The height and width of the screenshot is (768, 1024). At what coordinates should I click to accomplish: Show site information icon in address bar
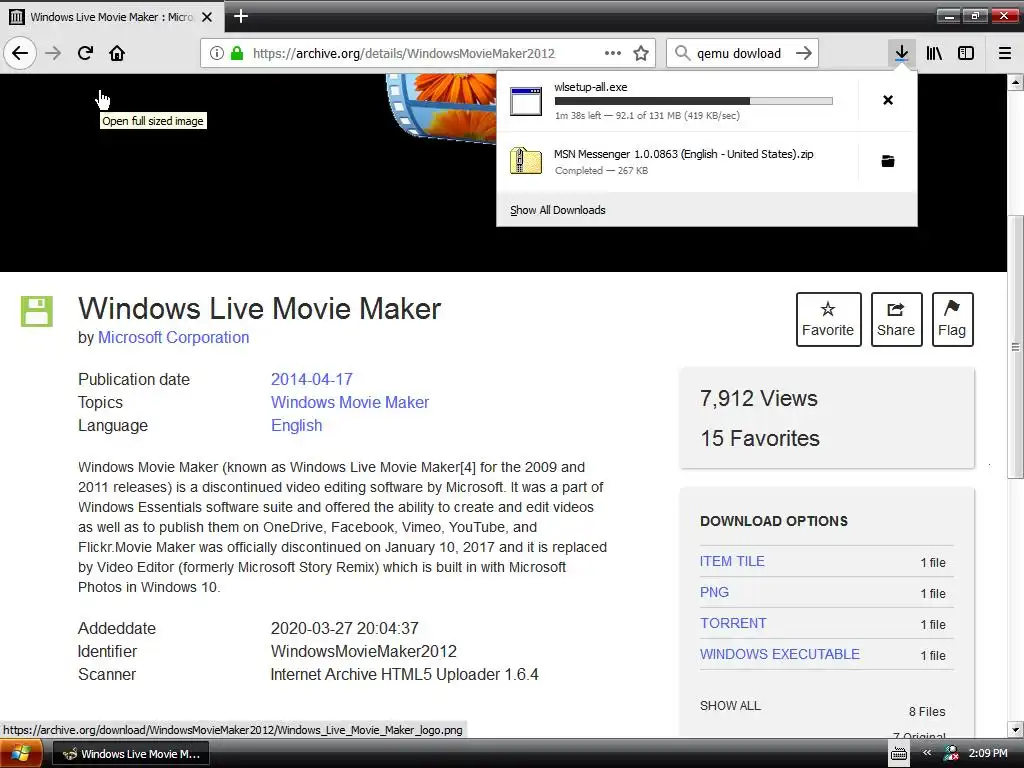(x=217, y=53)
